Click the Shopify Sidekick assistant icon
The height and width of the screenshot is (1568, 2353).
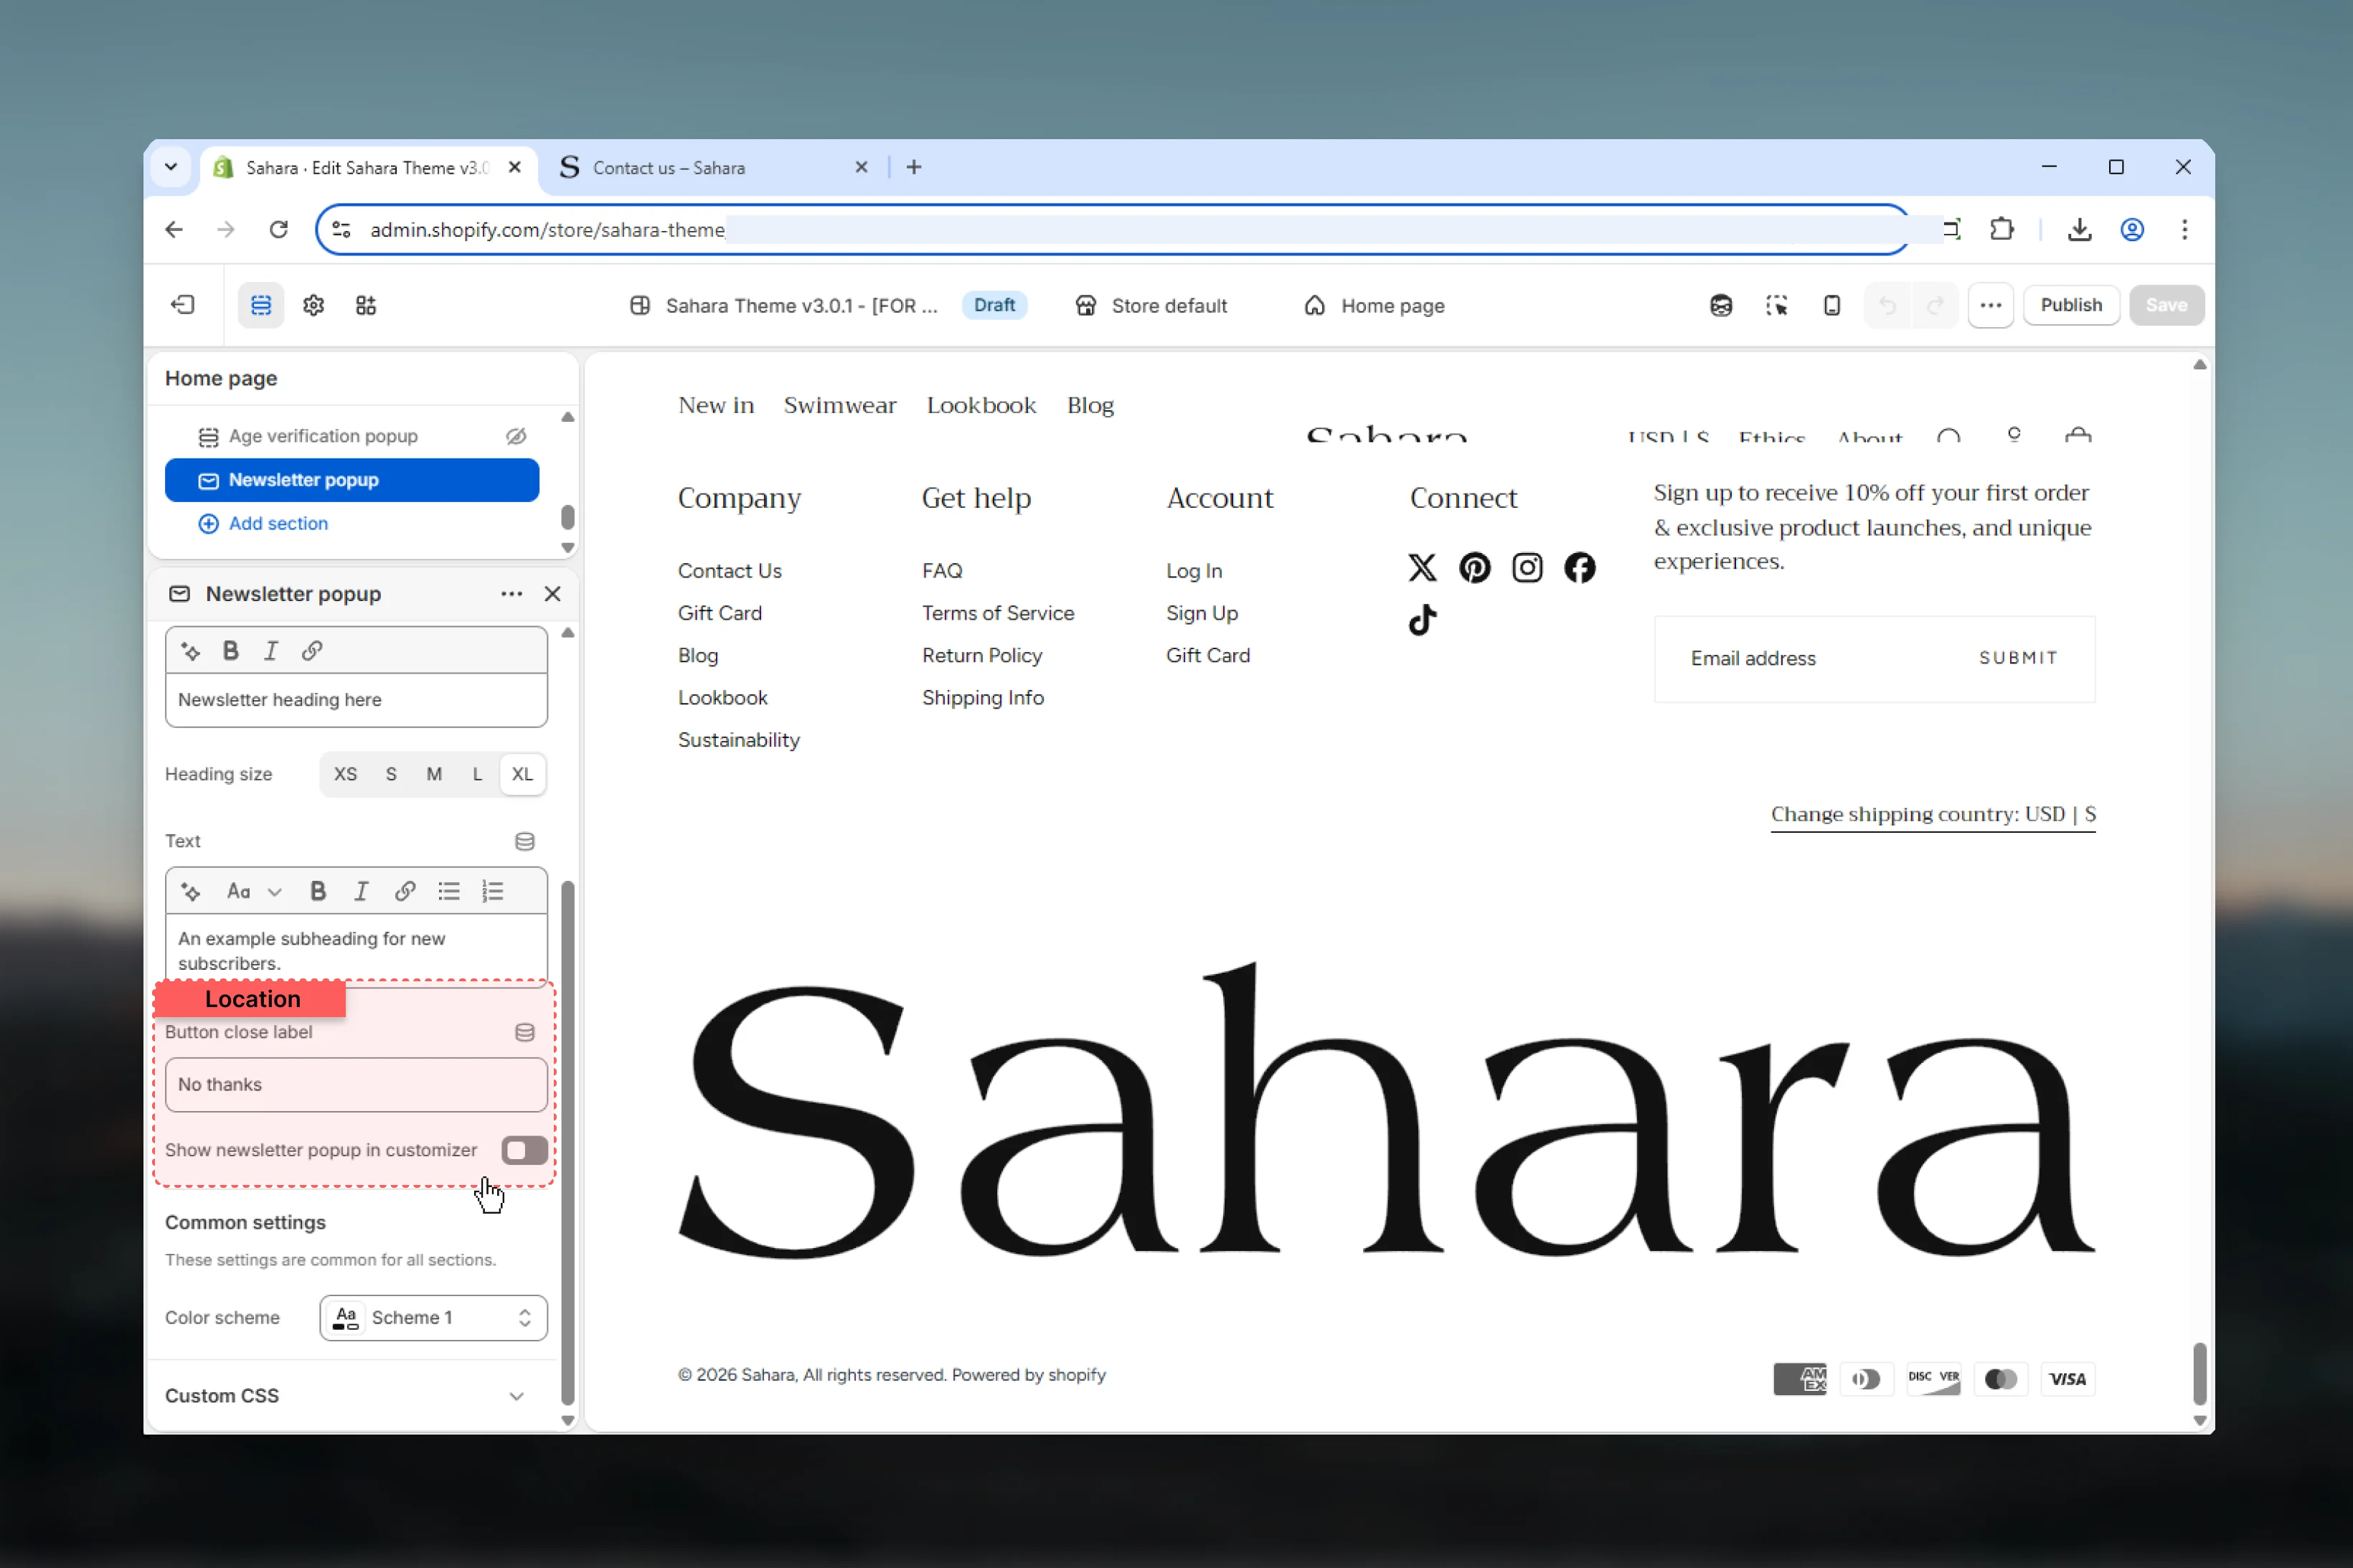[x=1720, y=305]
